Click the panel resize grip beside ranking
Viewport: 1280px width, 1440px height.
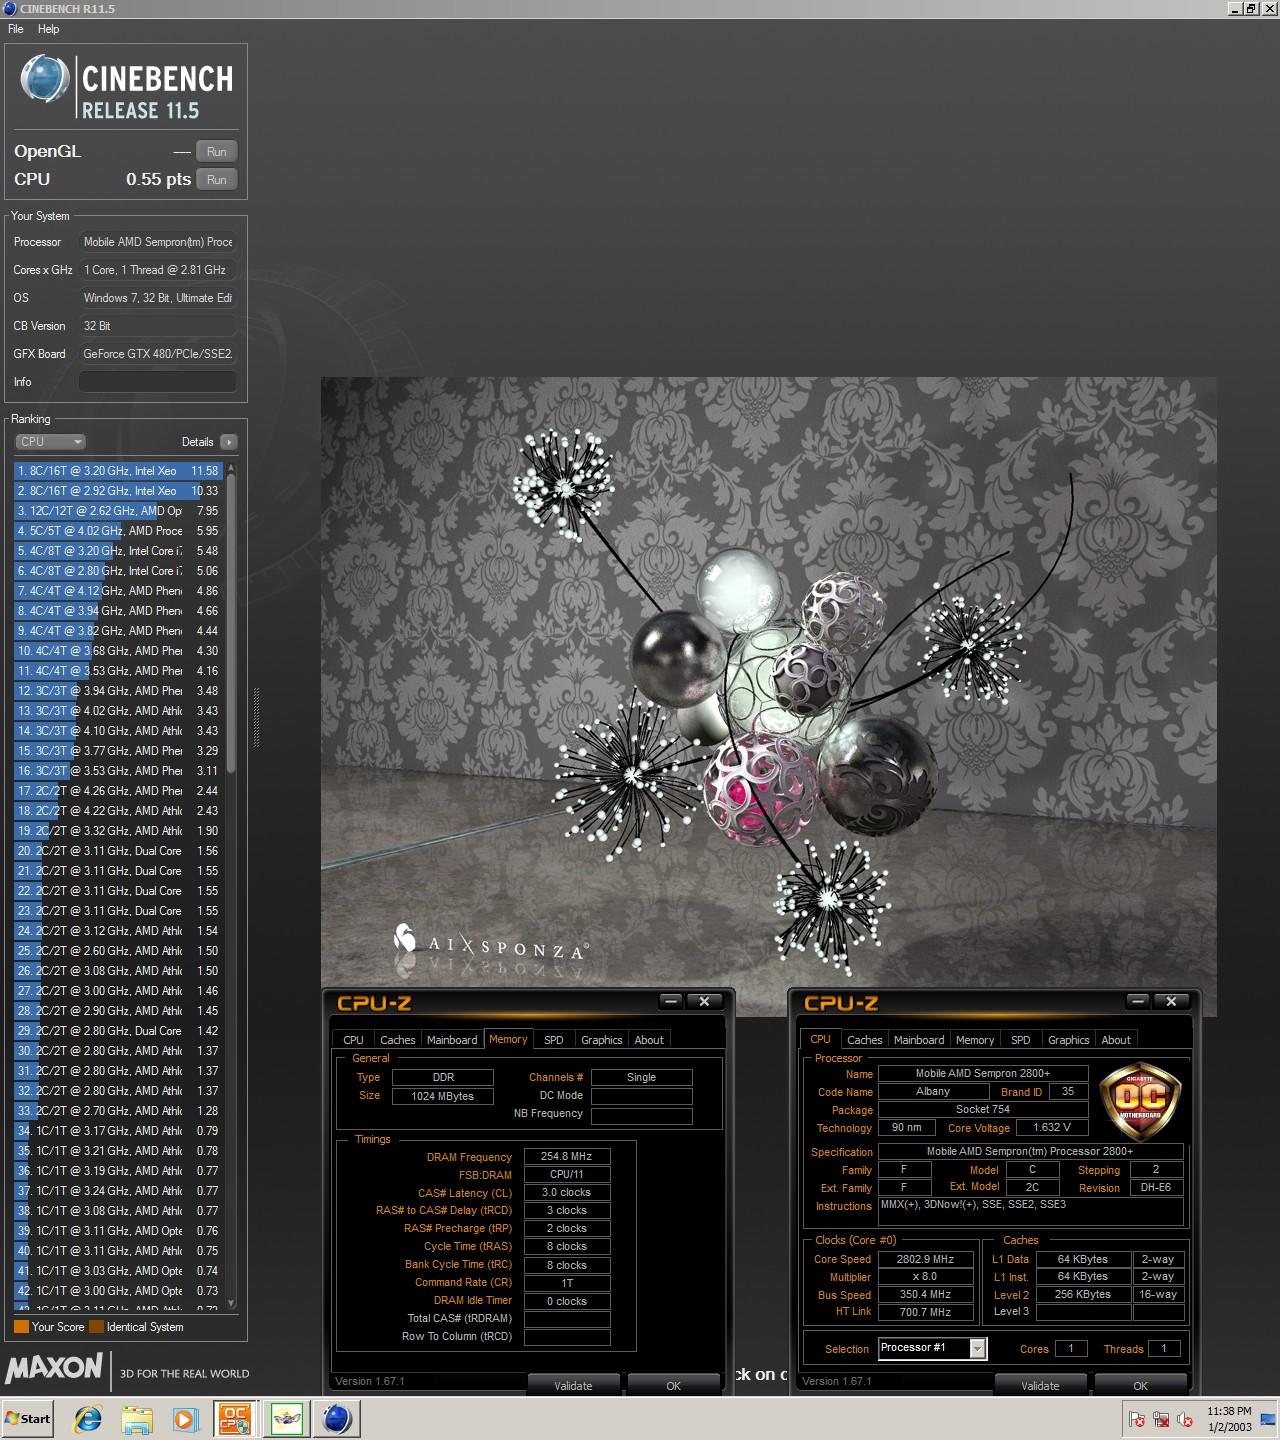click(255, 717)
